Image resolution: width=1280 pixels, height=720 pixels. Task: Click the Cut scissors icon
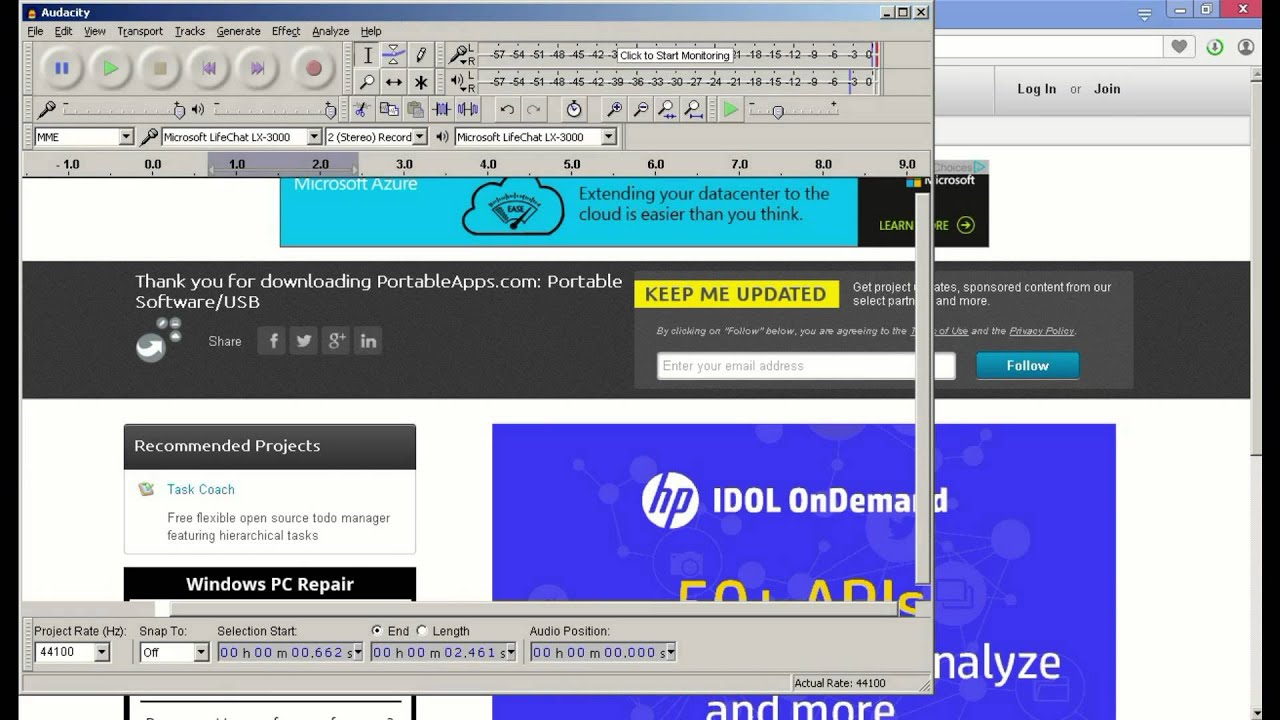(362, 110)
